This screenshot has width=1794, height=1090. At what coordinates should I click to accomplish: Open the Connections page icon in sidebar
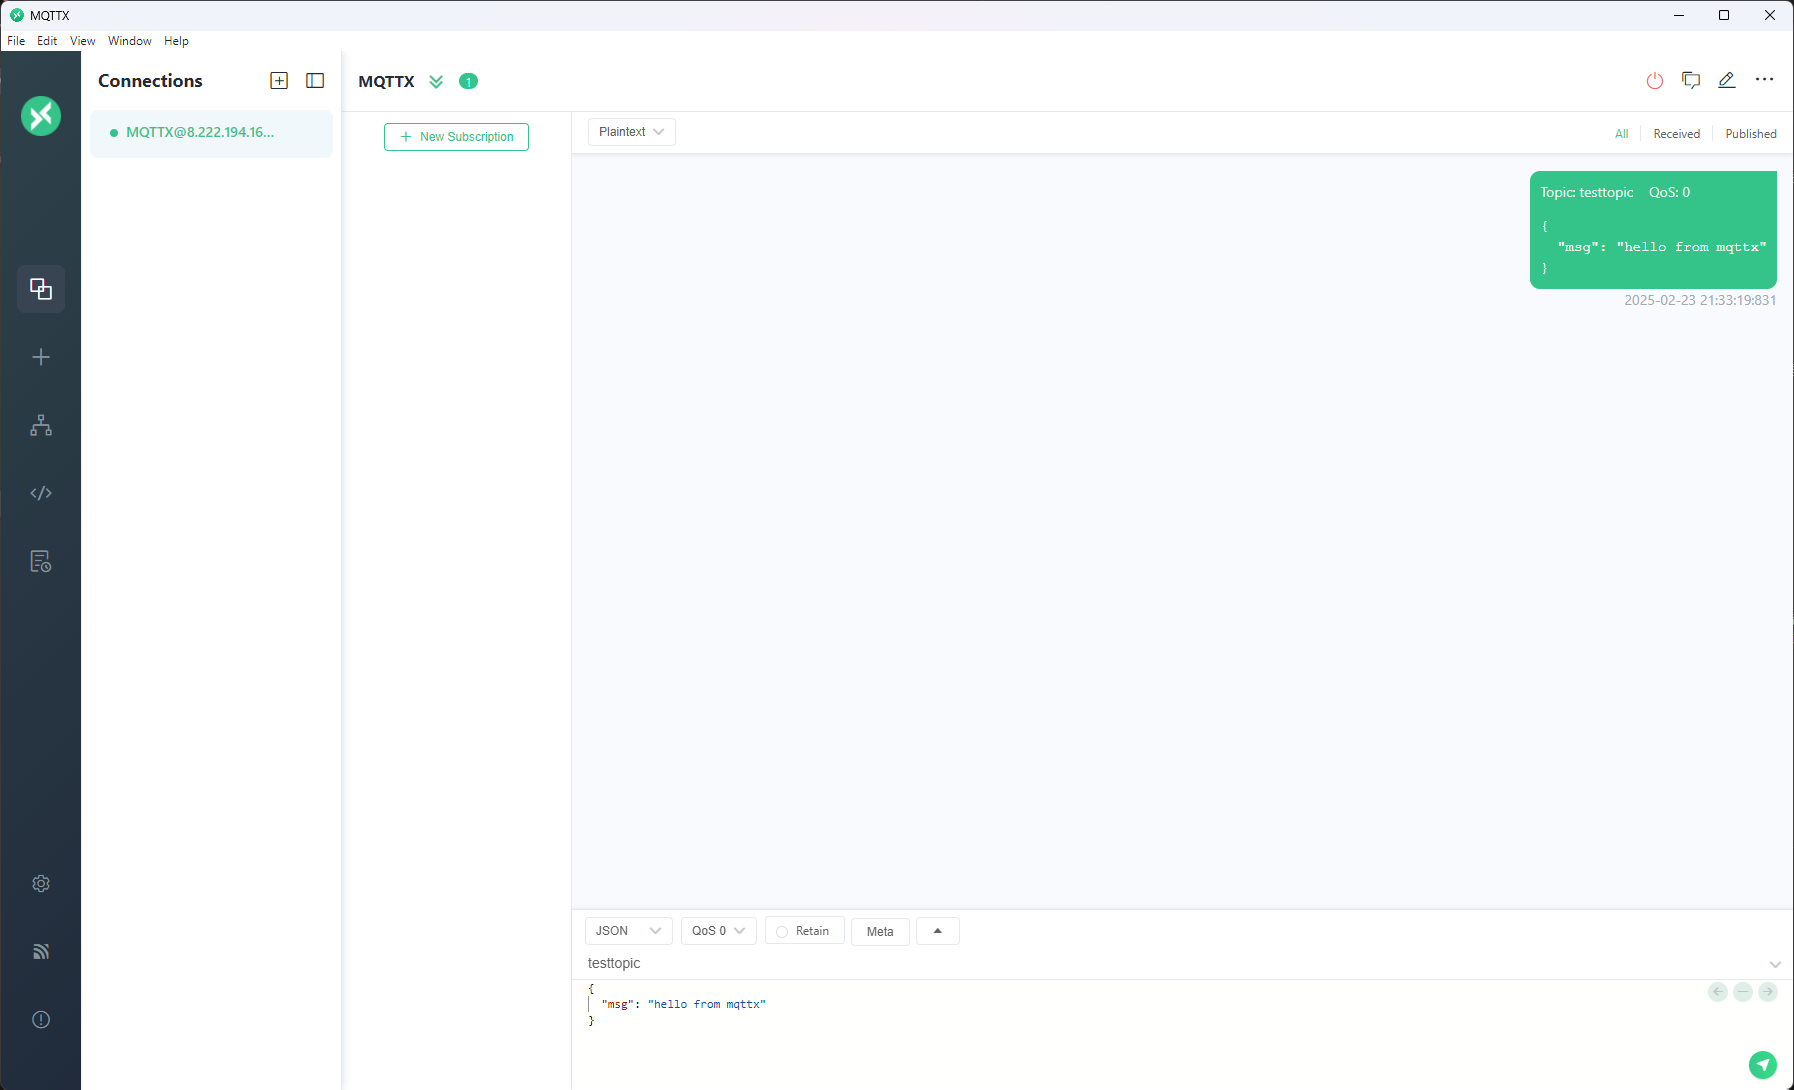[41, 289]
